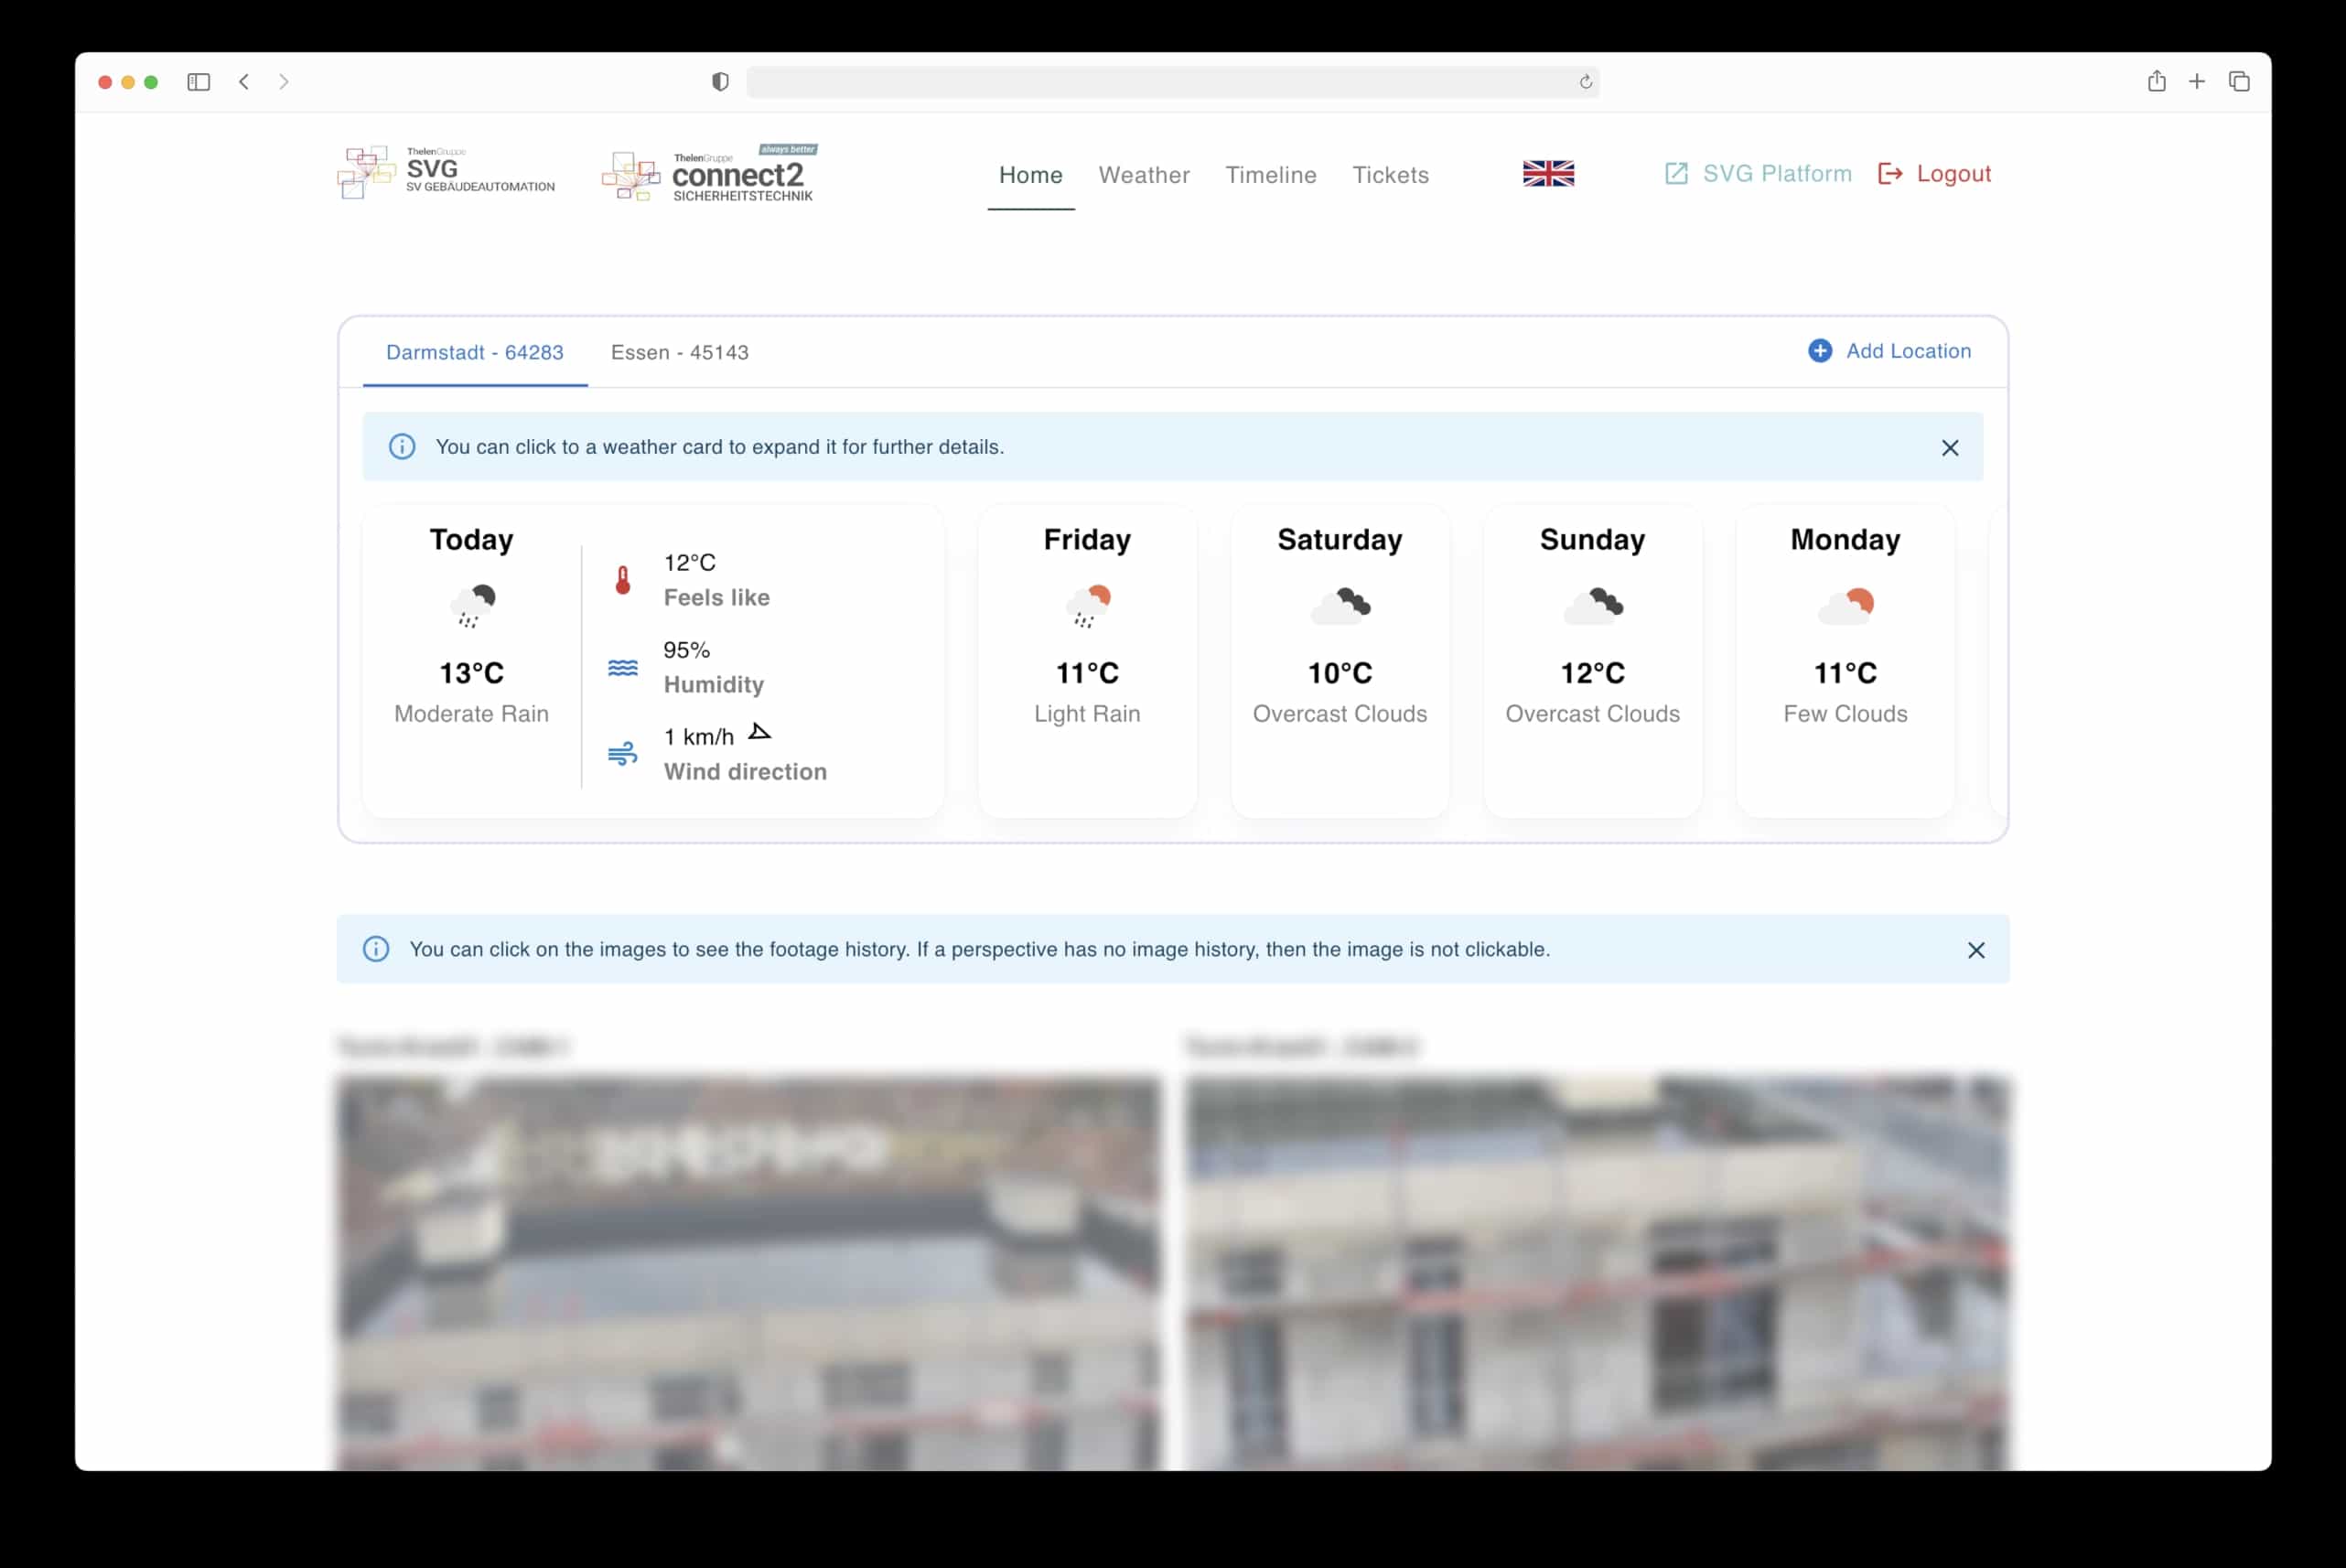Click the humidity waves icon
Screen dimensions: 2346x1568
(623, 667)
